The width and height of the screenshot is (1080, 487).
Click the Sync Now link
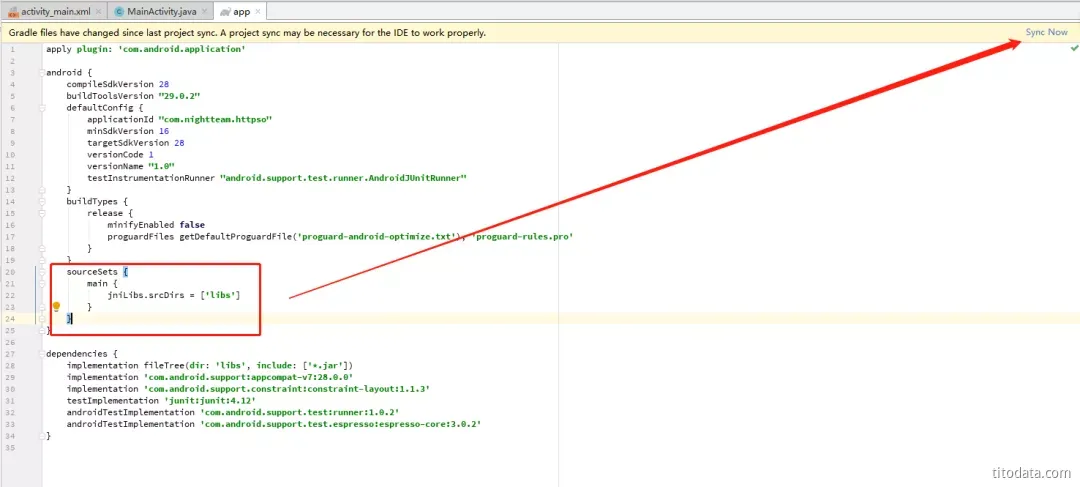pos(1046,32)
